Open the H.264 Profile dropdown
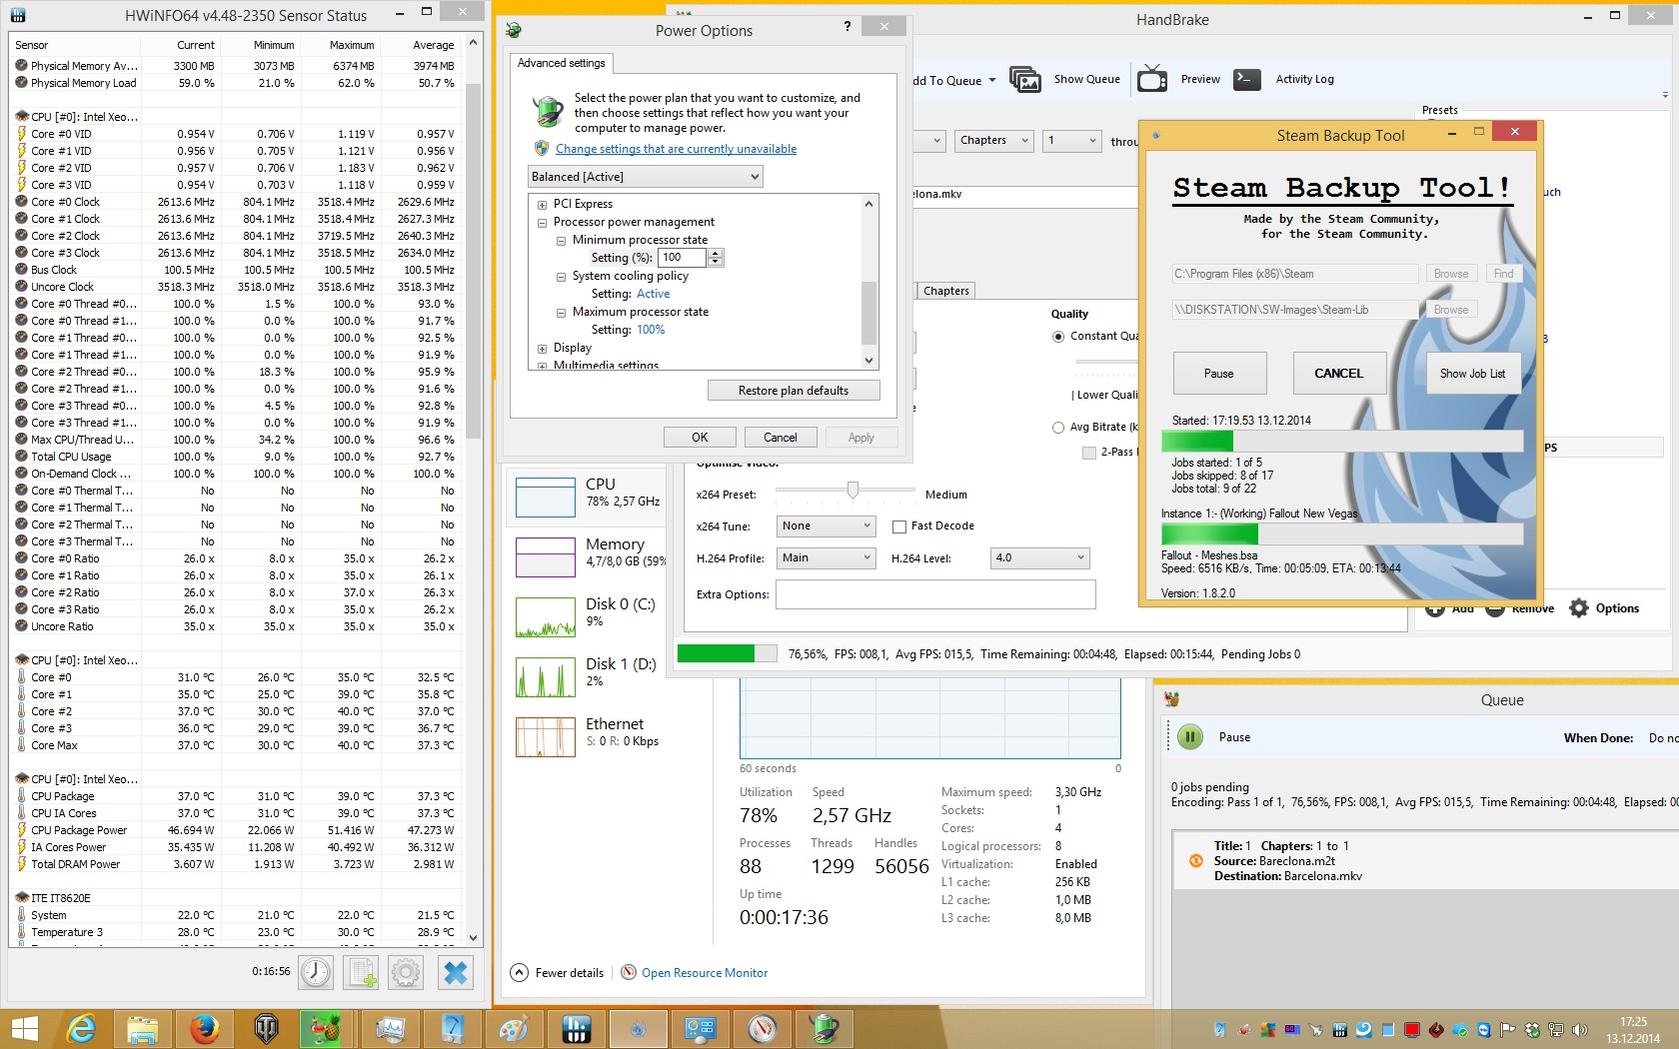This screenshot has height=1049, width=1679. 826,558
